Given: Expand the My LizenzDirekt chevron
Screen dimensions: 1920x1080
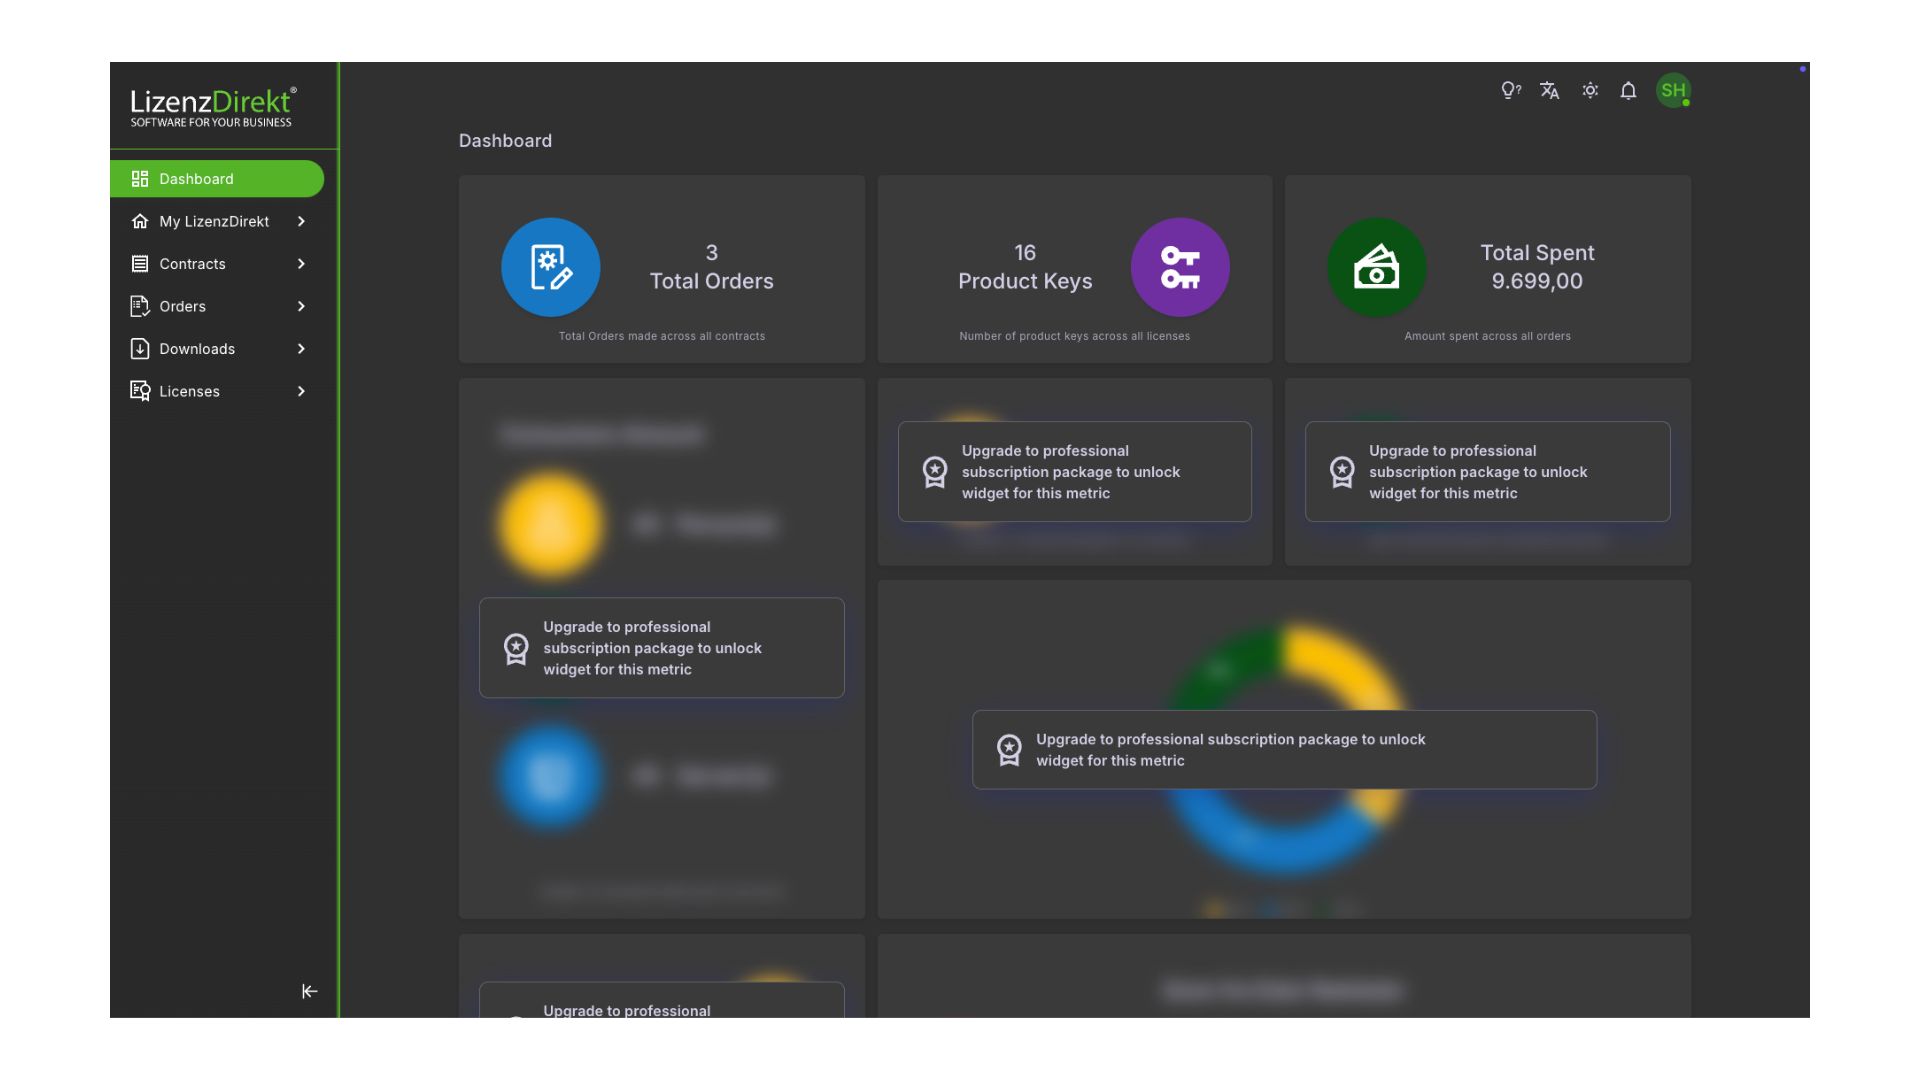Looking at the screenshot, I should point(301,221).
